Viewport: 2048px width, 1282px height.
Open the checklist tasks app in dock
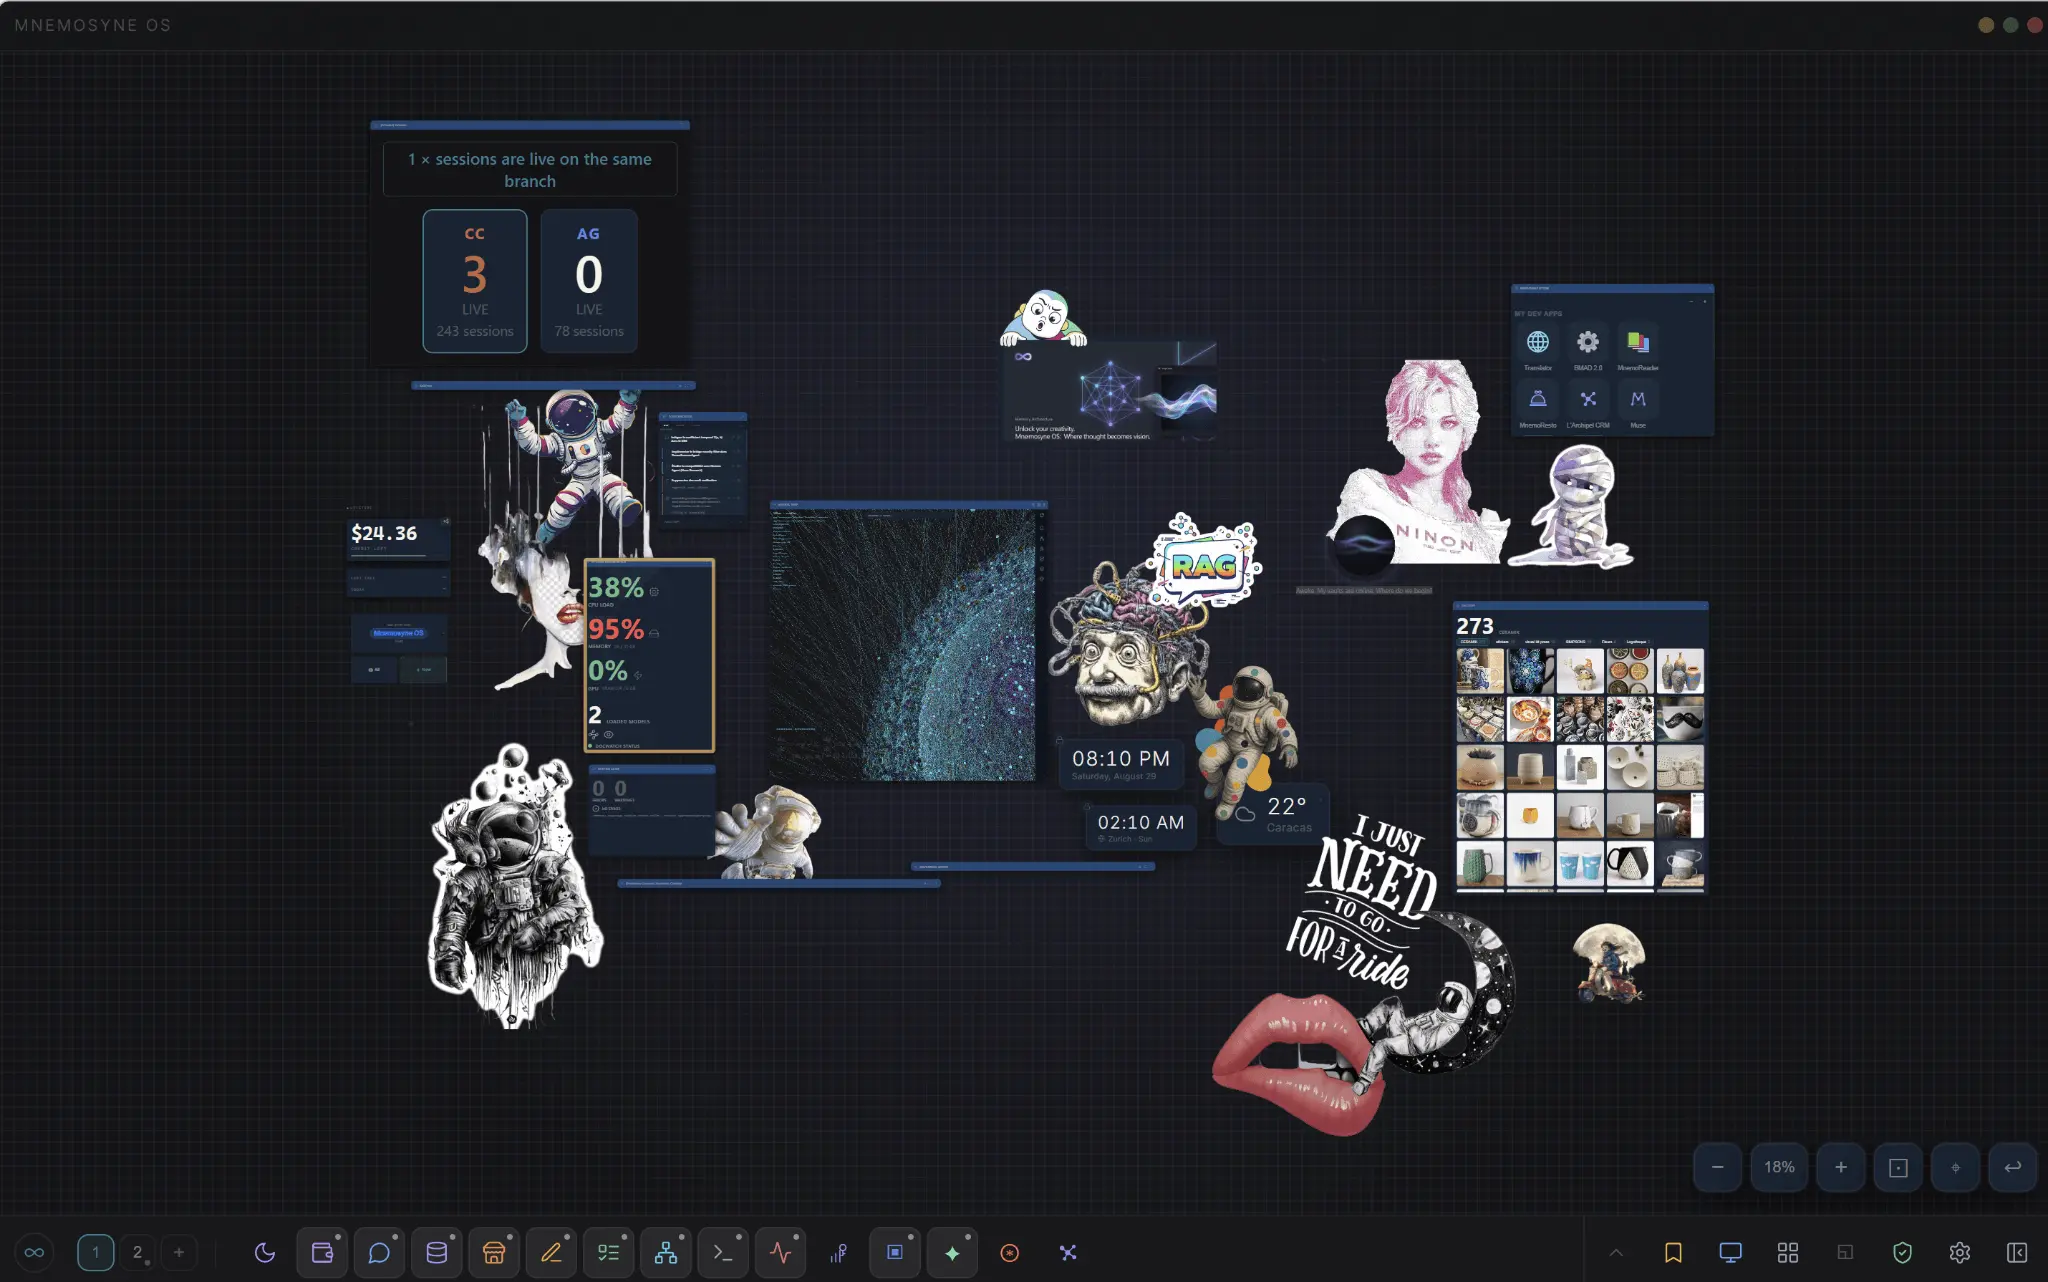pos(609,1252)
